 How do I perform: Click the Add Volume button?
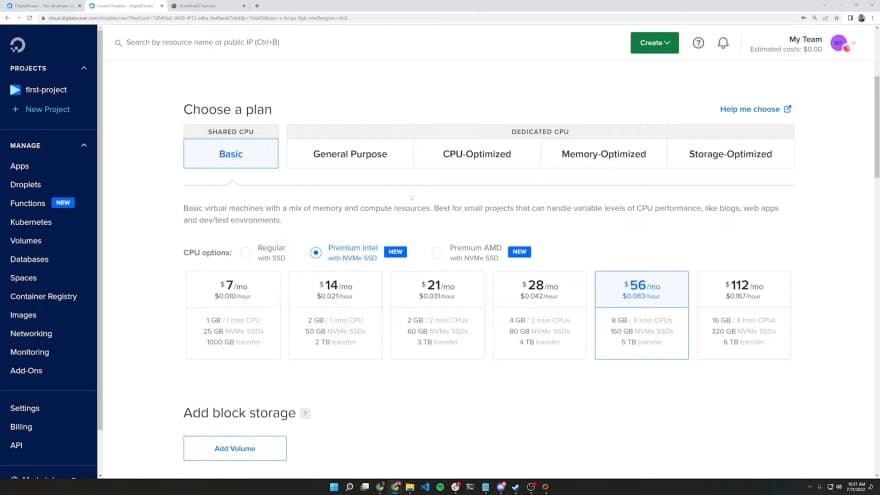click(x=235, y=448)
